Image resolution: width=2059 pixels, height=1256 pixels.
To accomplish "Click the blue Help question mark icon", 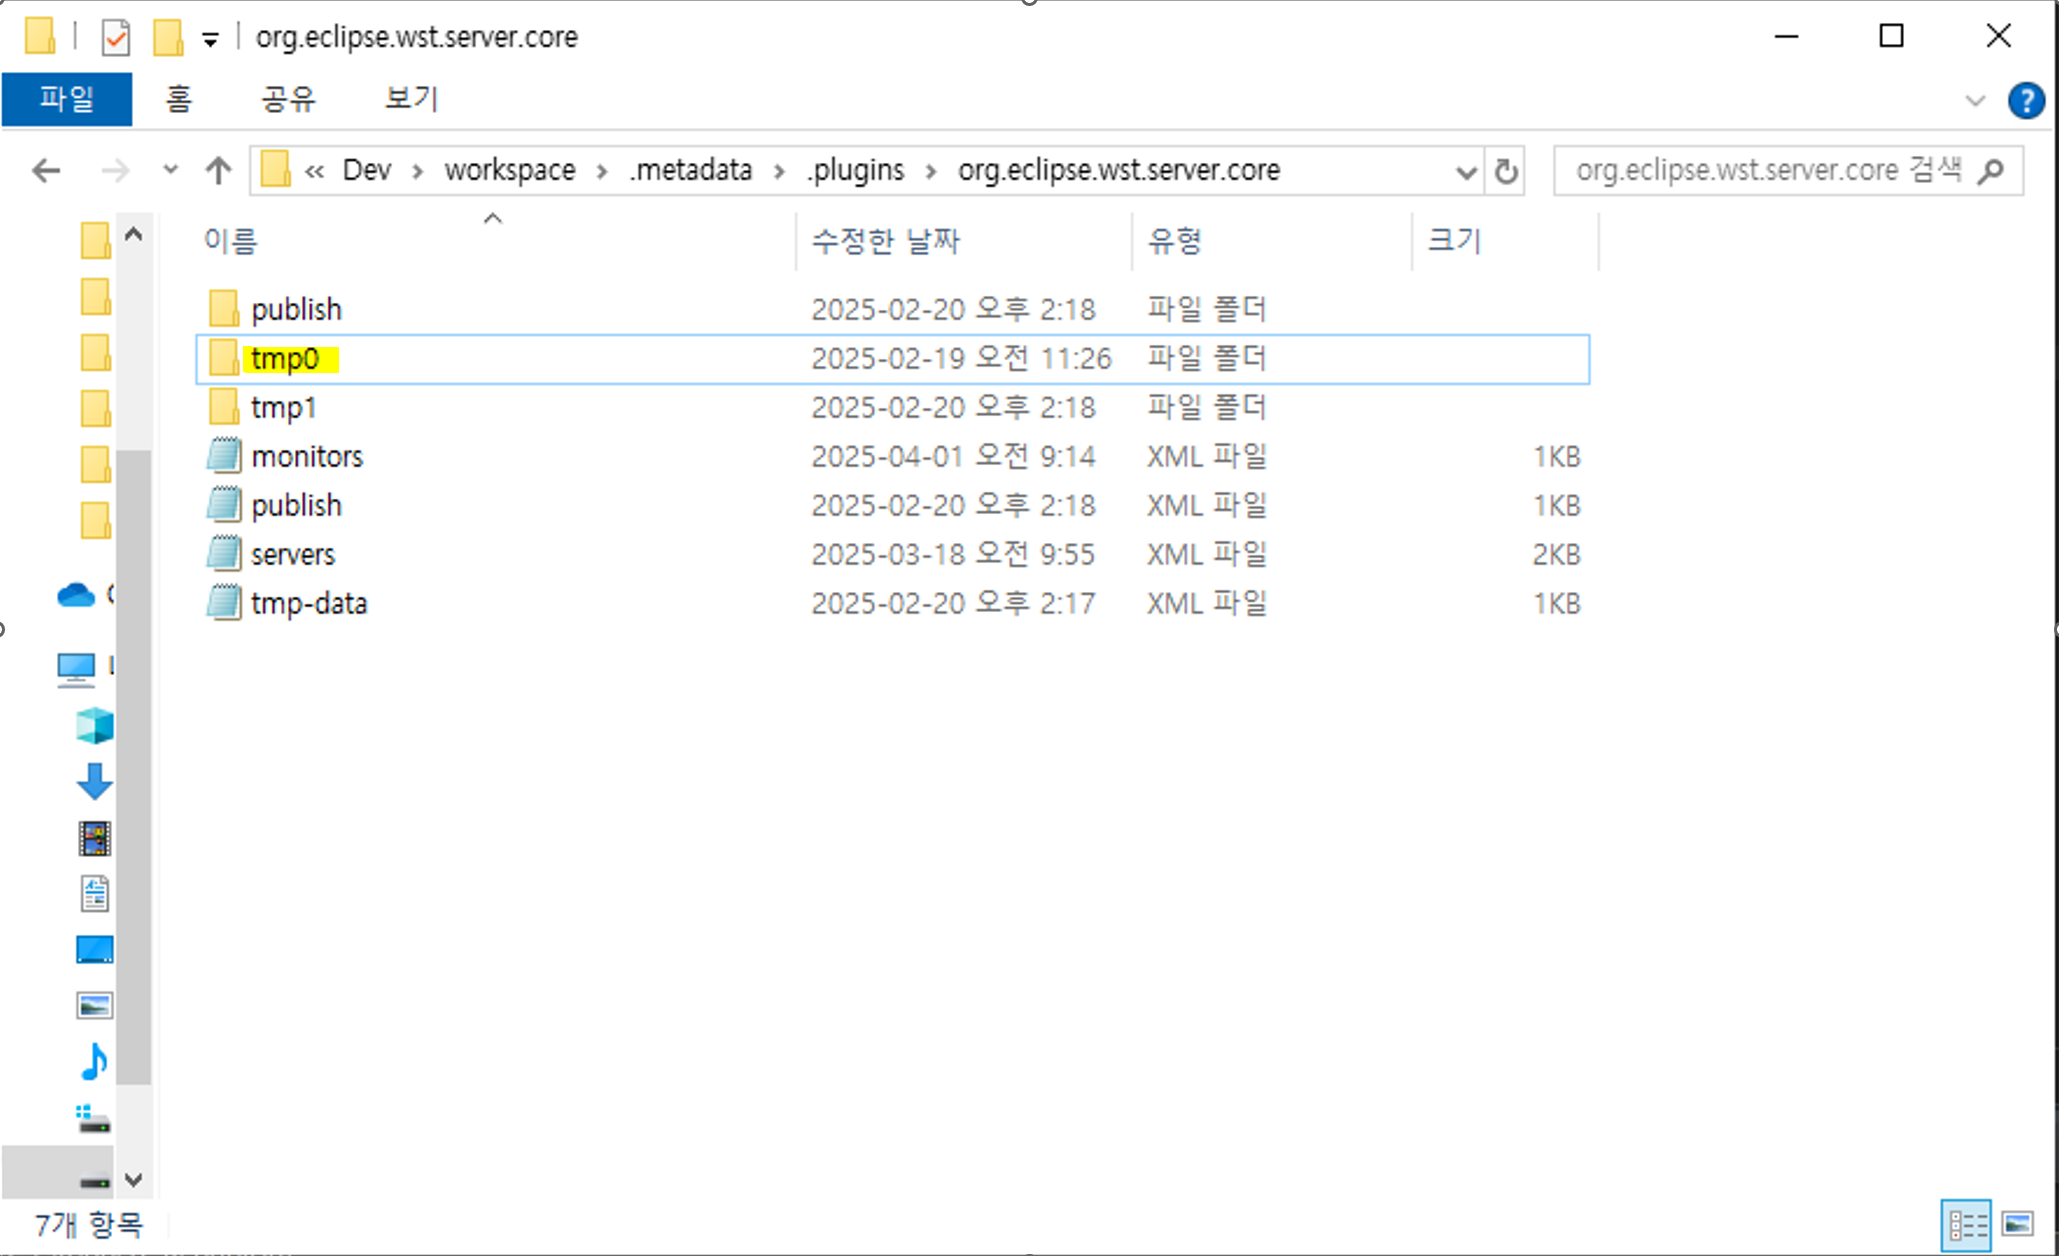I will click(x=2026, y=100).
